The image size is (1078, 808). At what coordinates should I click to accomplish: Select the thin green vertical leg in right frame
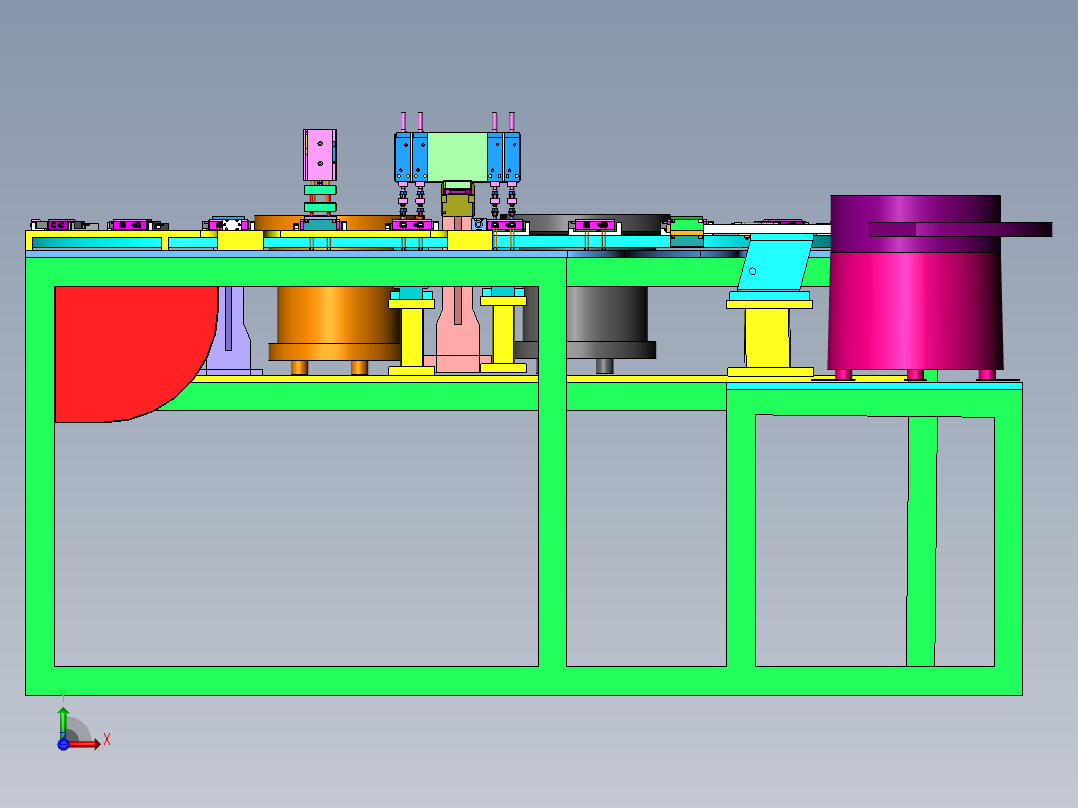click(921, 541)
